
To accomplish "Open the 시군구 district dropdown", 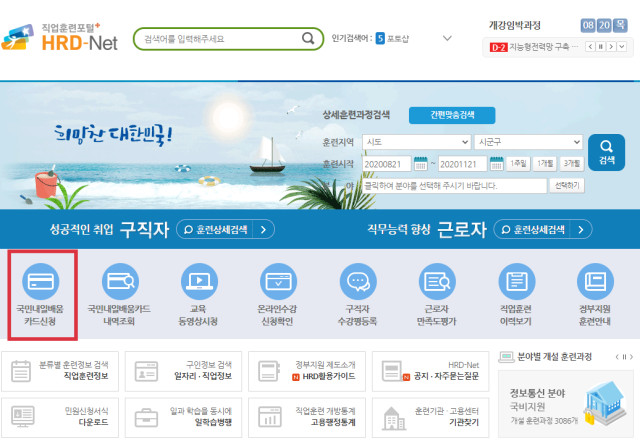I will [x=529, y=142].
